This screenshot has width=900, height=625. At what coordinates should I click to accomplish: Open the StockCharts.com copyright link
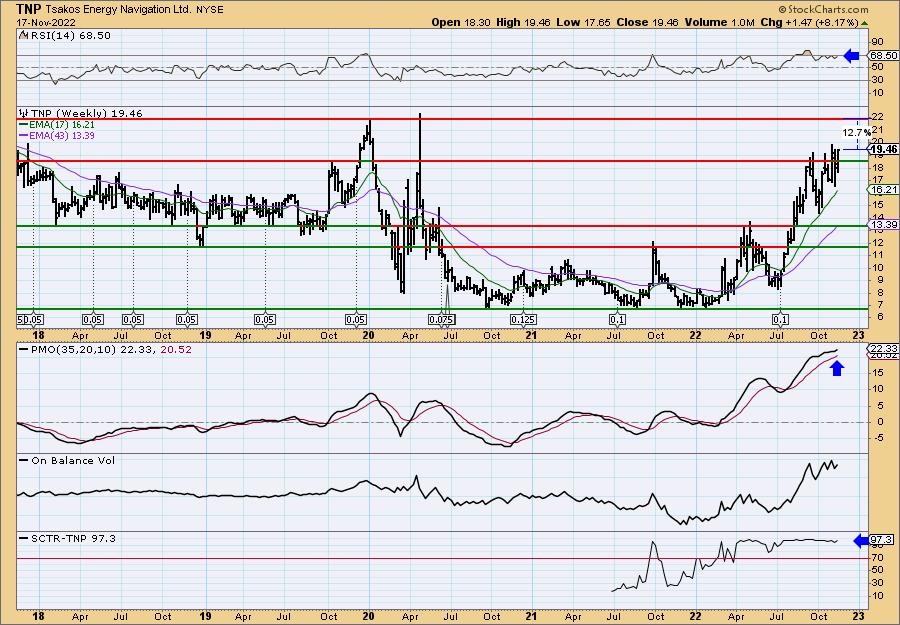click(x=823, y=9)
